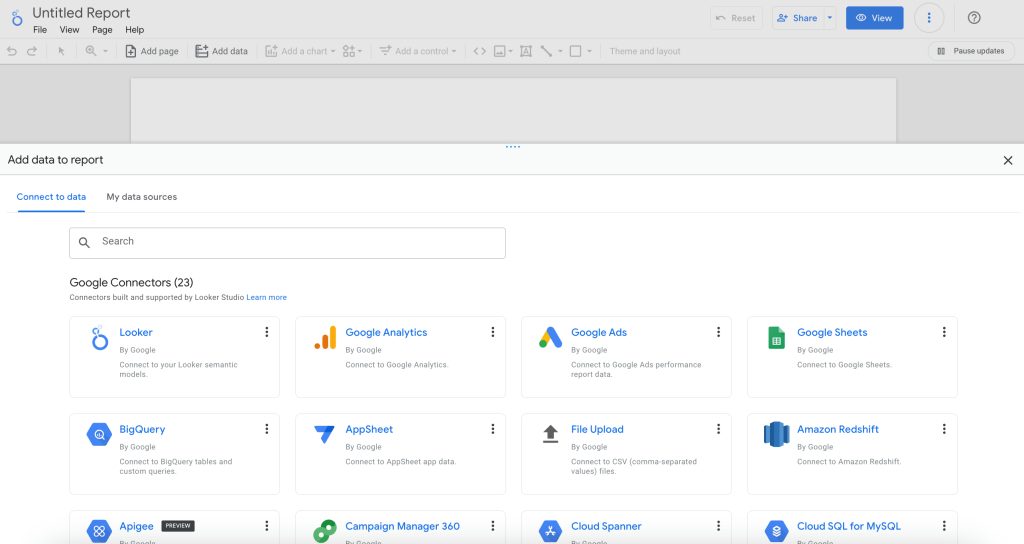Click the panel resize handle dots

click(x=513, y=147)
